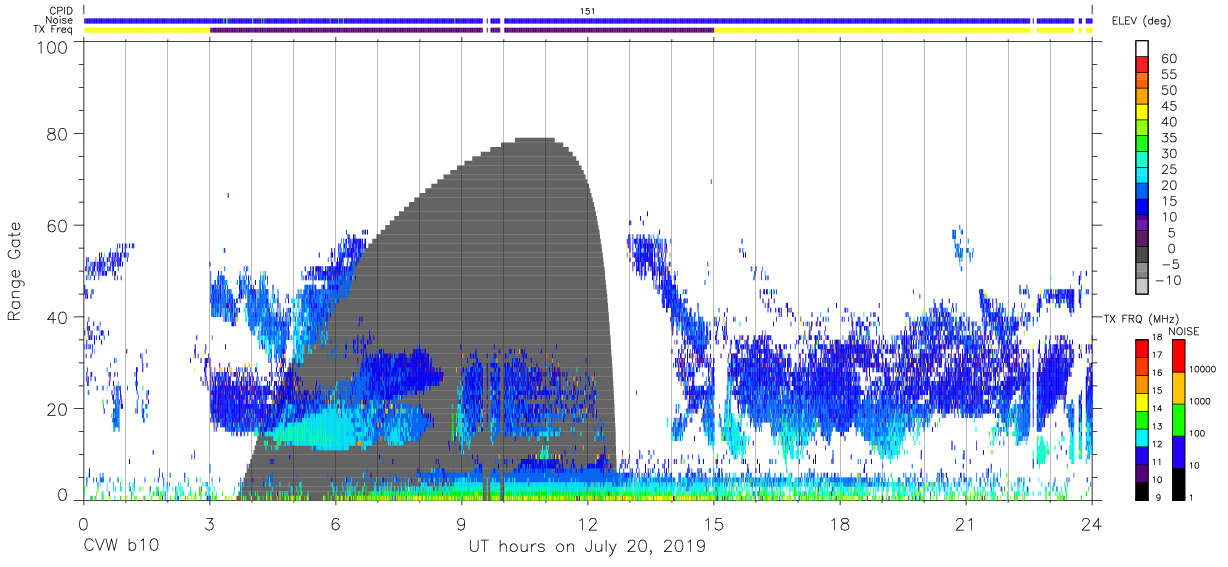
Task: Pick the red 17-18 MHz TX FRQ segment
Action: point(1144,347)
